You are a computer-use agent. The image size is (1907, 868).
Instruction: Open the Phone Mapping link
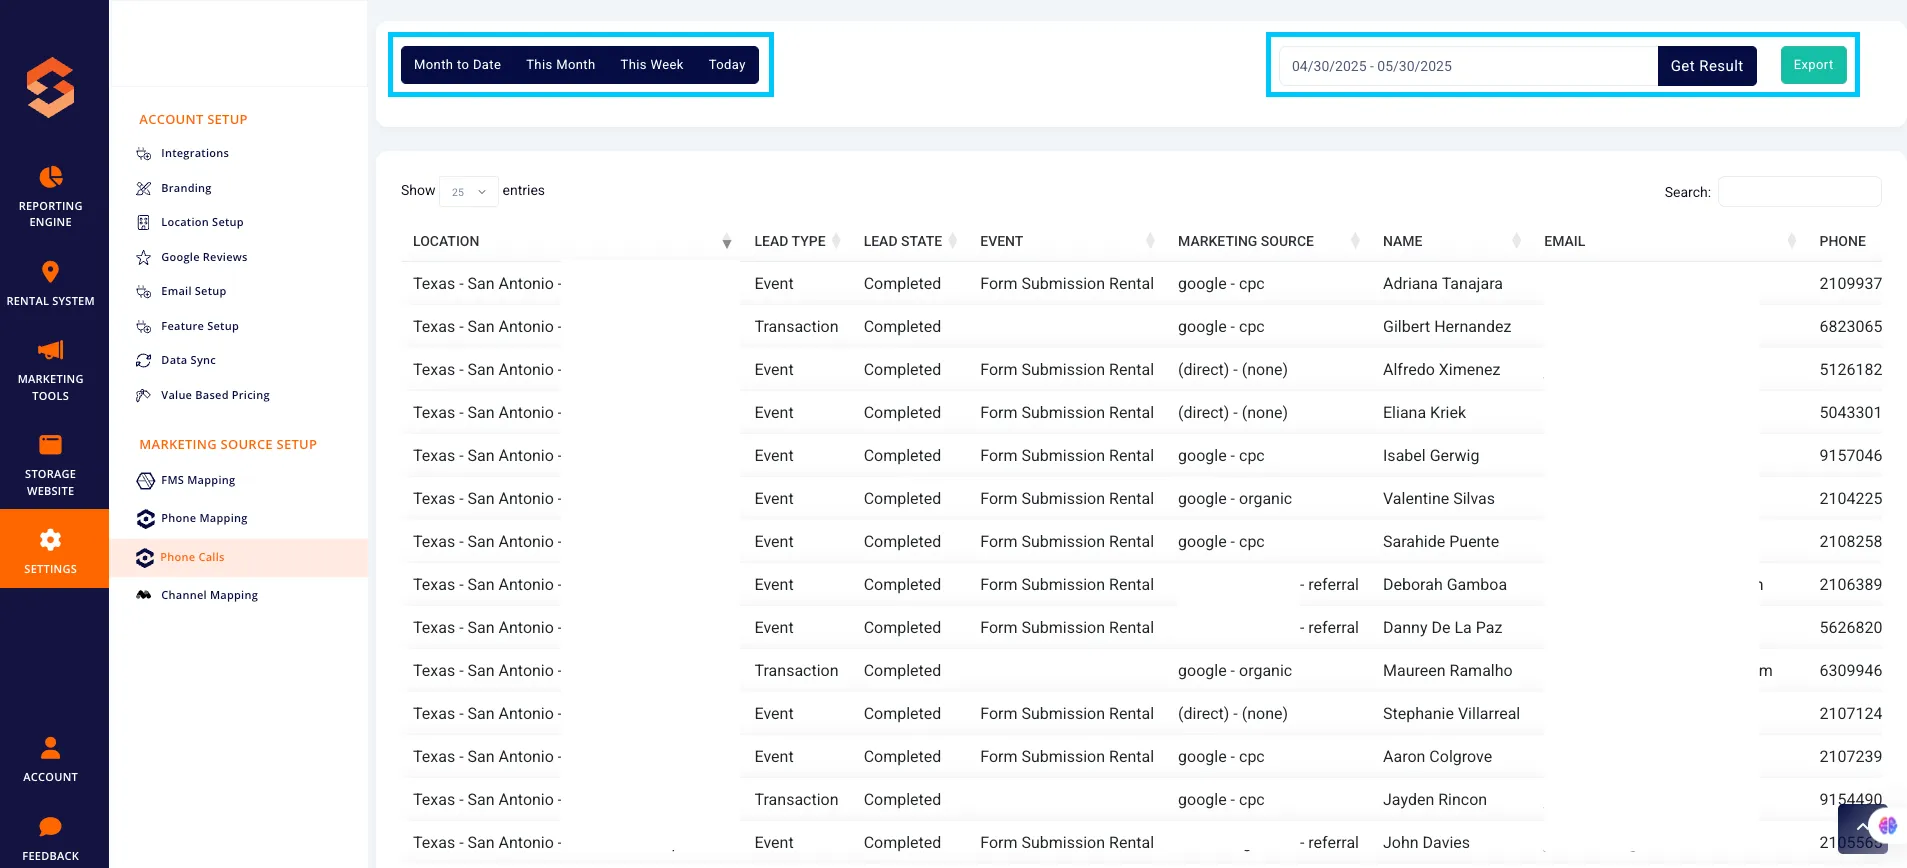[x=204, y=519]
